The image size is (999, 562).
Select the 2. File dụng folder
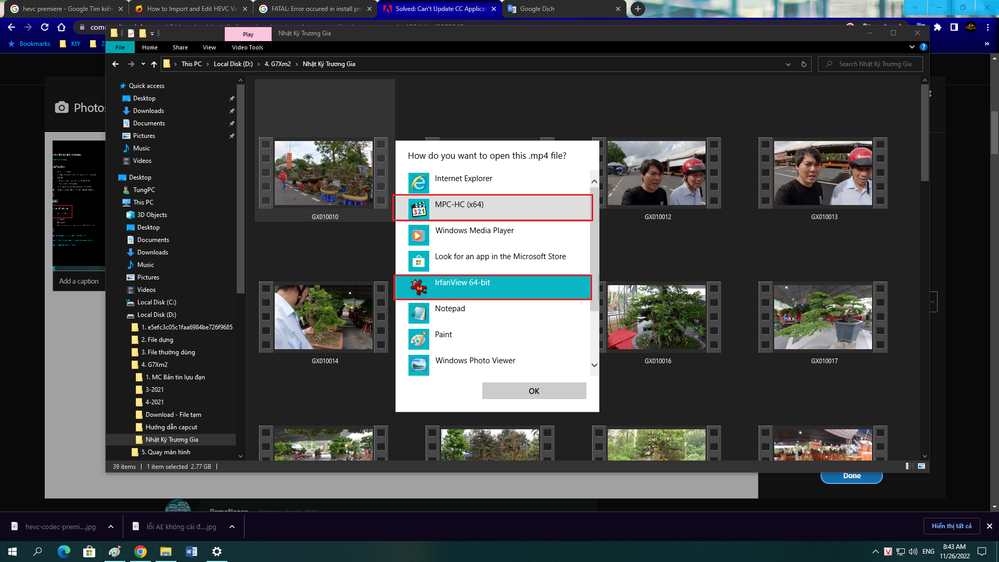(x=157, y=340)
